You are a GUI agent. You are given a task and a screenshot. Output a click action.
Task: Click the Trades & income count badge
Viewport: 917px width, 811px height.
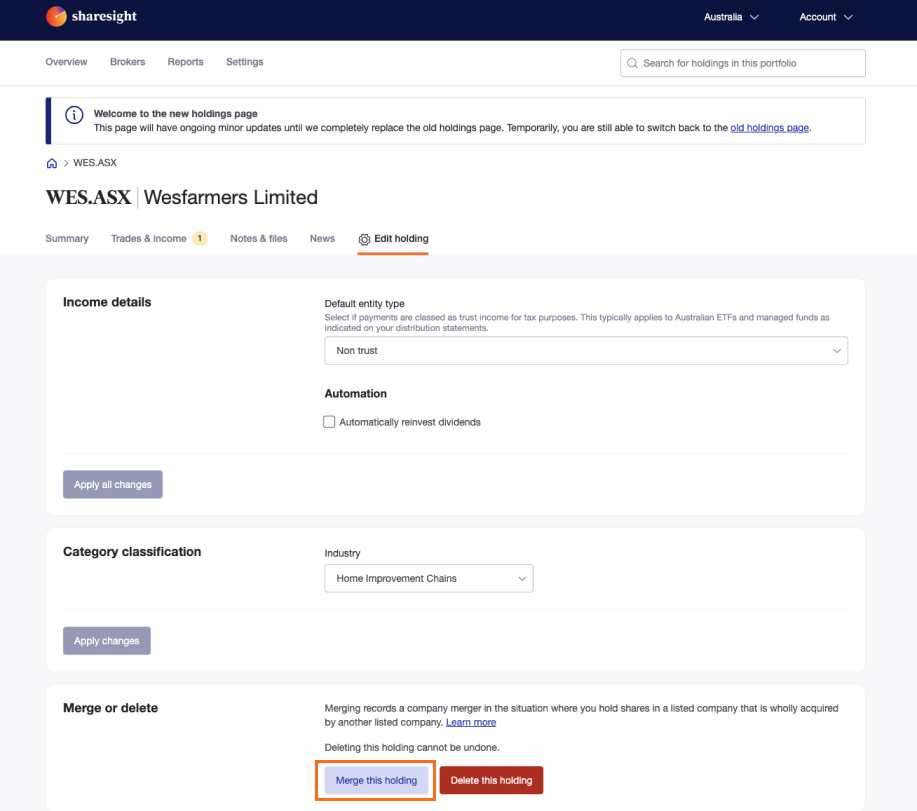[200, 239]
